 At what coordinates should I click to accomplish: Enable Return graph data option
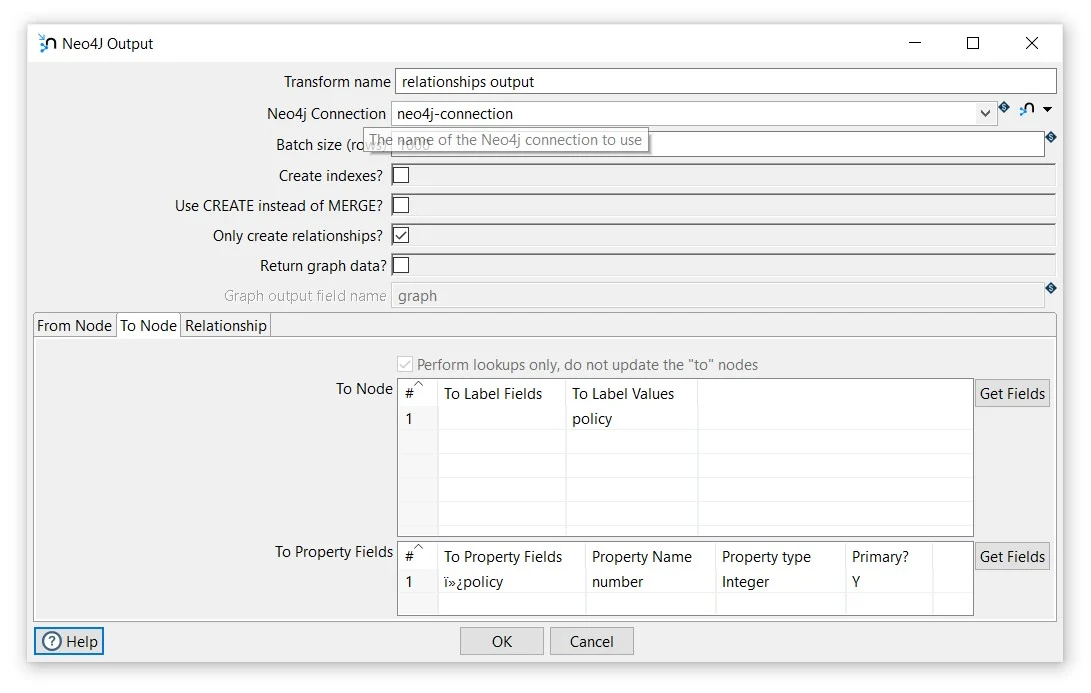point(401,264)
